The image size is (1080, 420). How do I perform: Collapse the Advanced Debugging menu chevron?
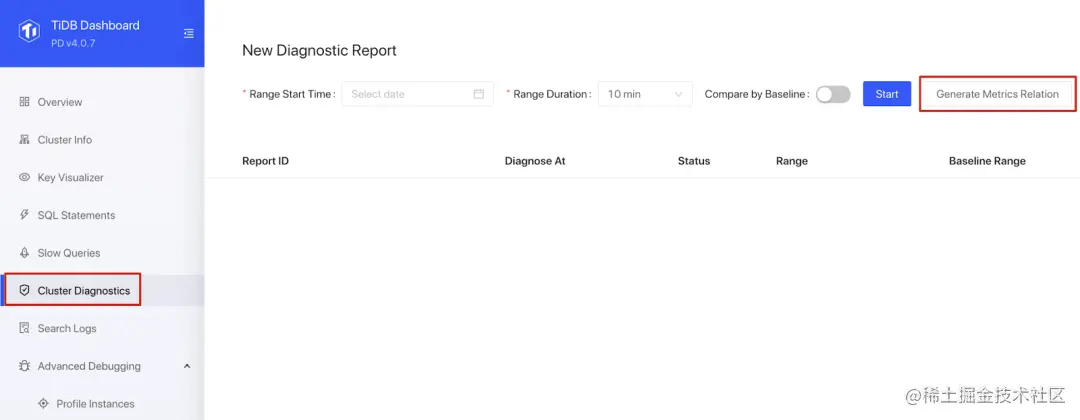click(x=187, y=366)
